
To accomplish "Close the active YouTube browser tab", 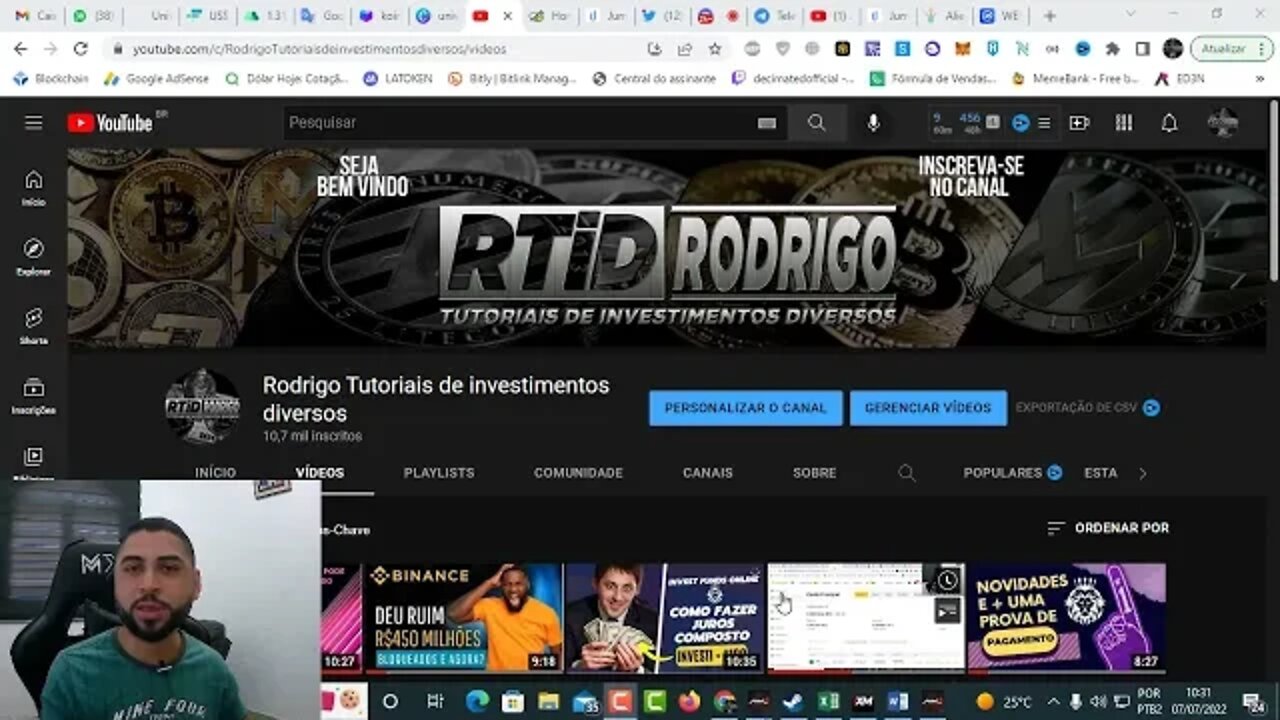I will 508,16.
